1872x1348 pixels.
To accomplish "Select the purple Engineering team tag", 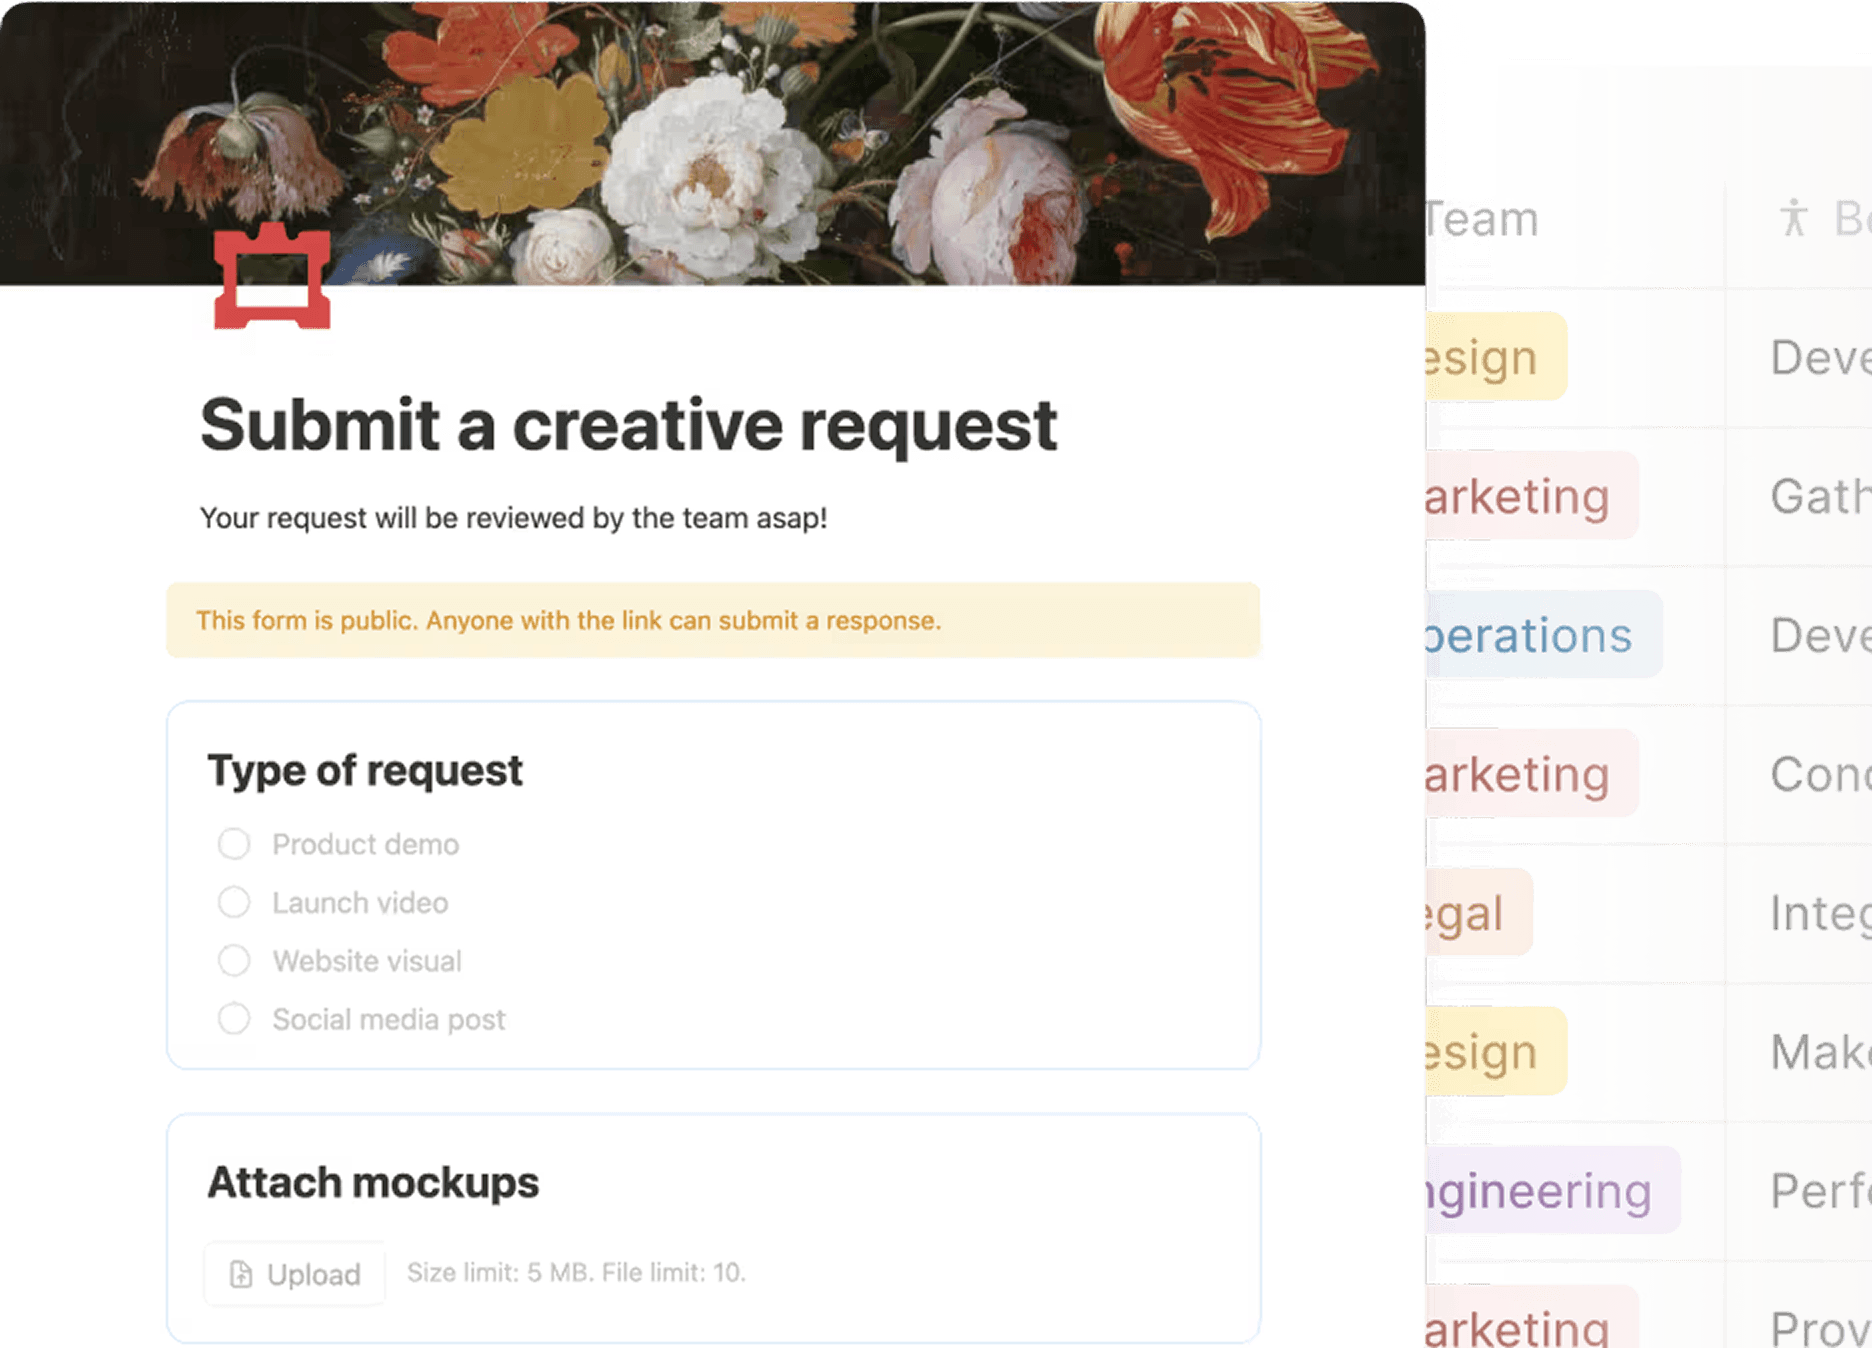I will [x=1545, y=1190].
